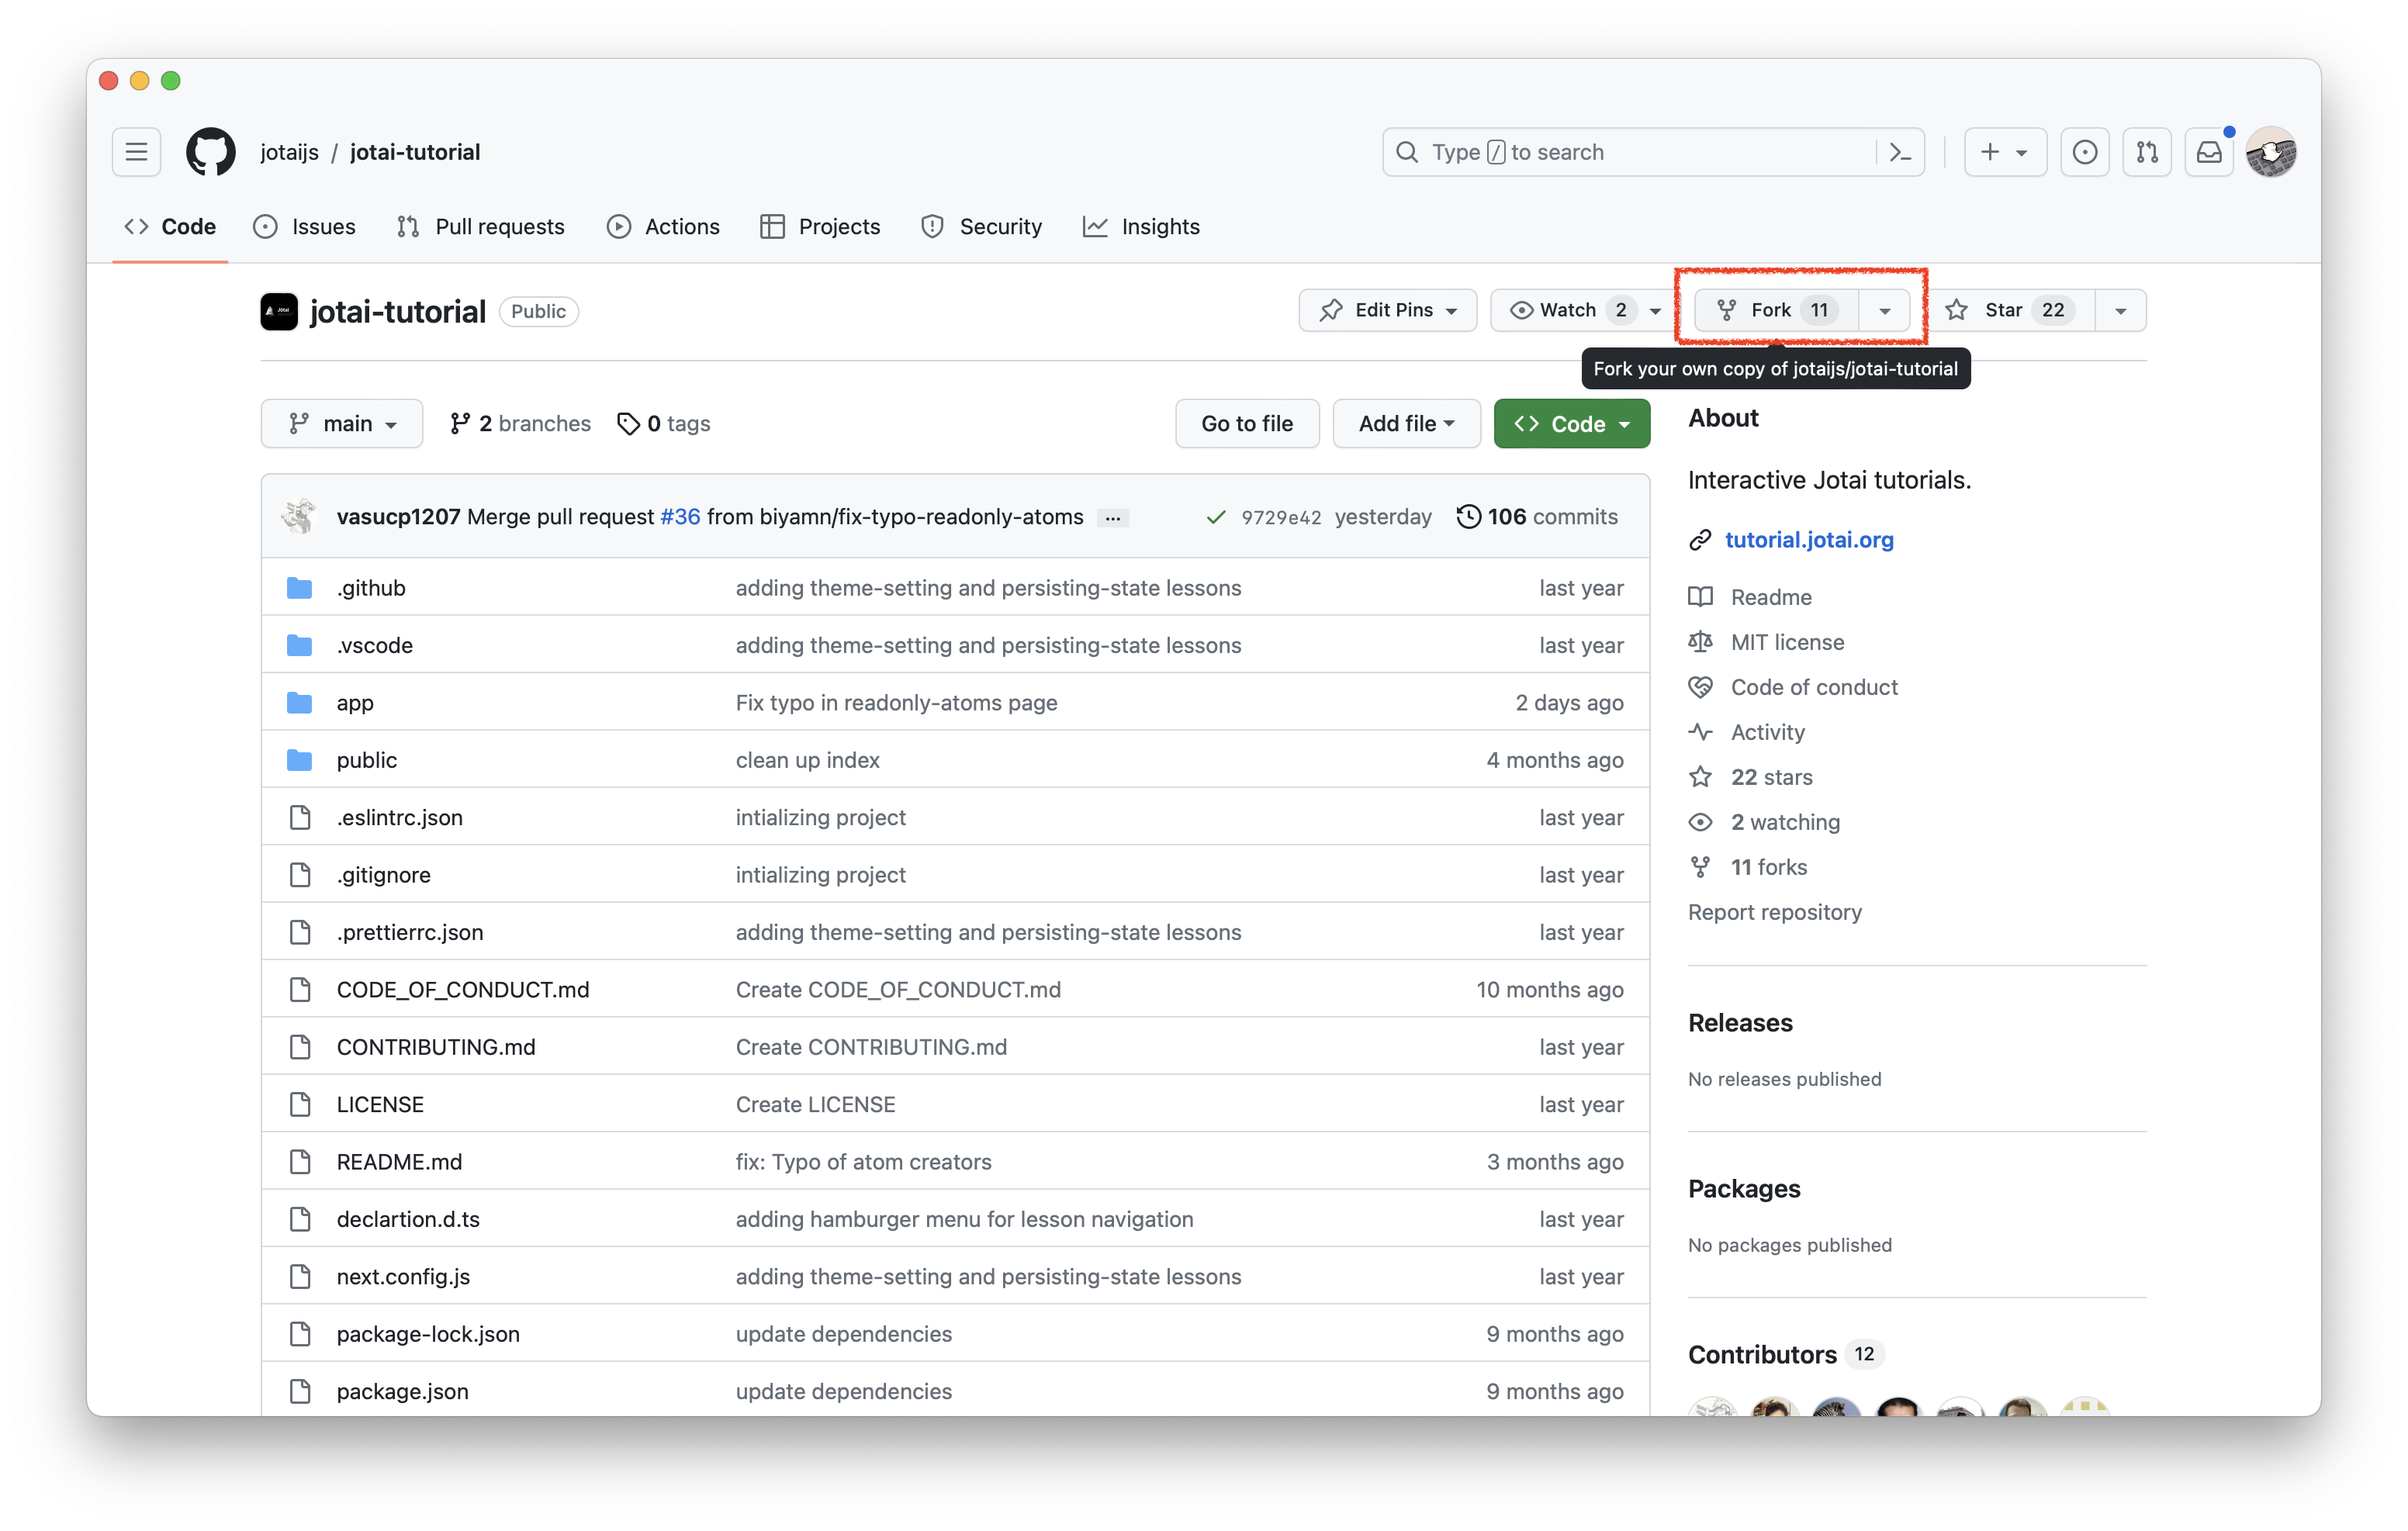Expand the commit message ellipsis button
2408x1531 pixels.
(1113, 518)
